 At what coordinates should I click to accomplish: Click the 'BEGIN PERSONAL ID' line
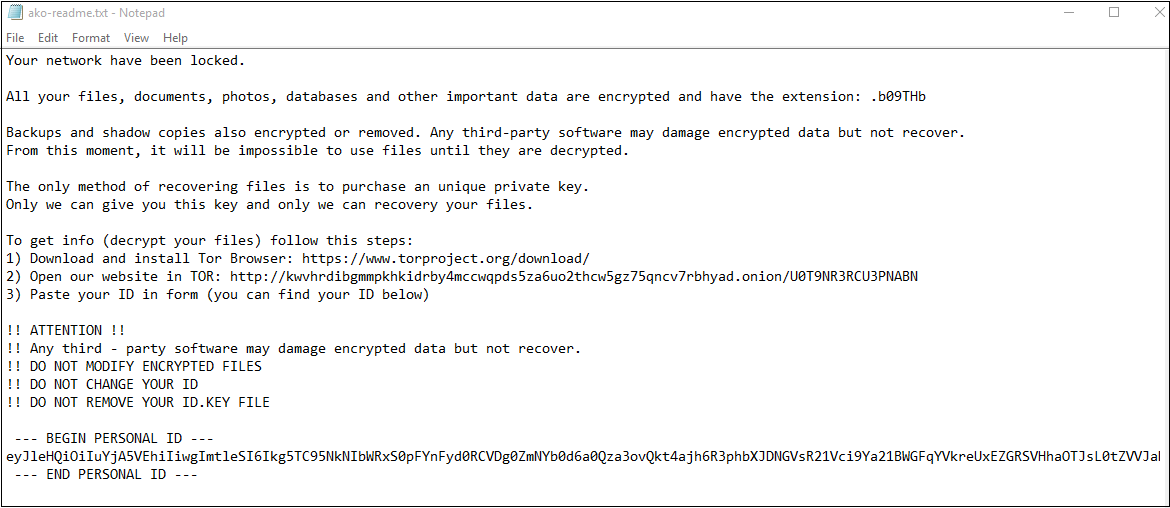[x=114, y=439]
